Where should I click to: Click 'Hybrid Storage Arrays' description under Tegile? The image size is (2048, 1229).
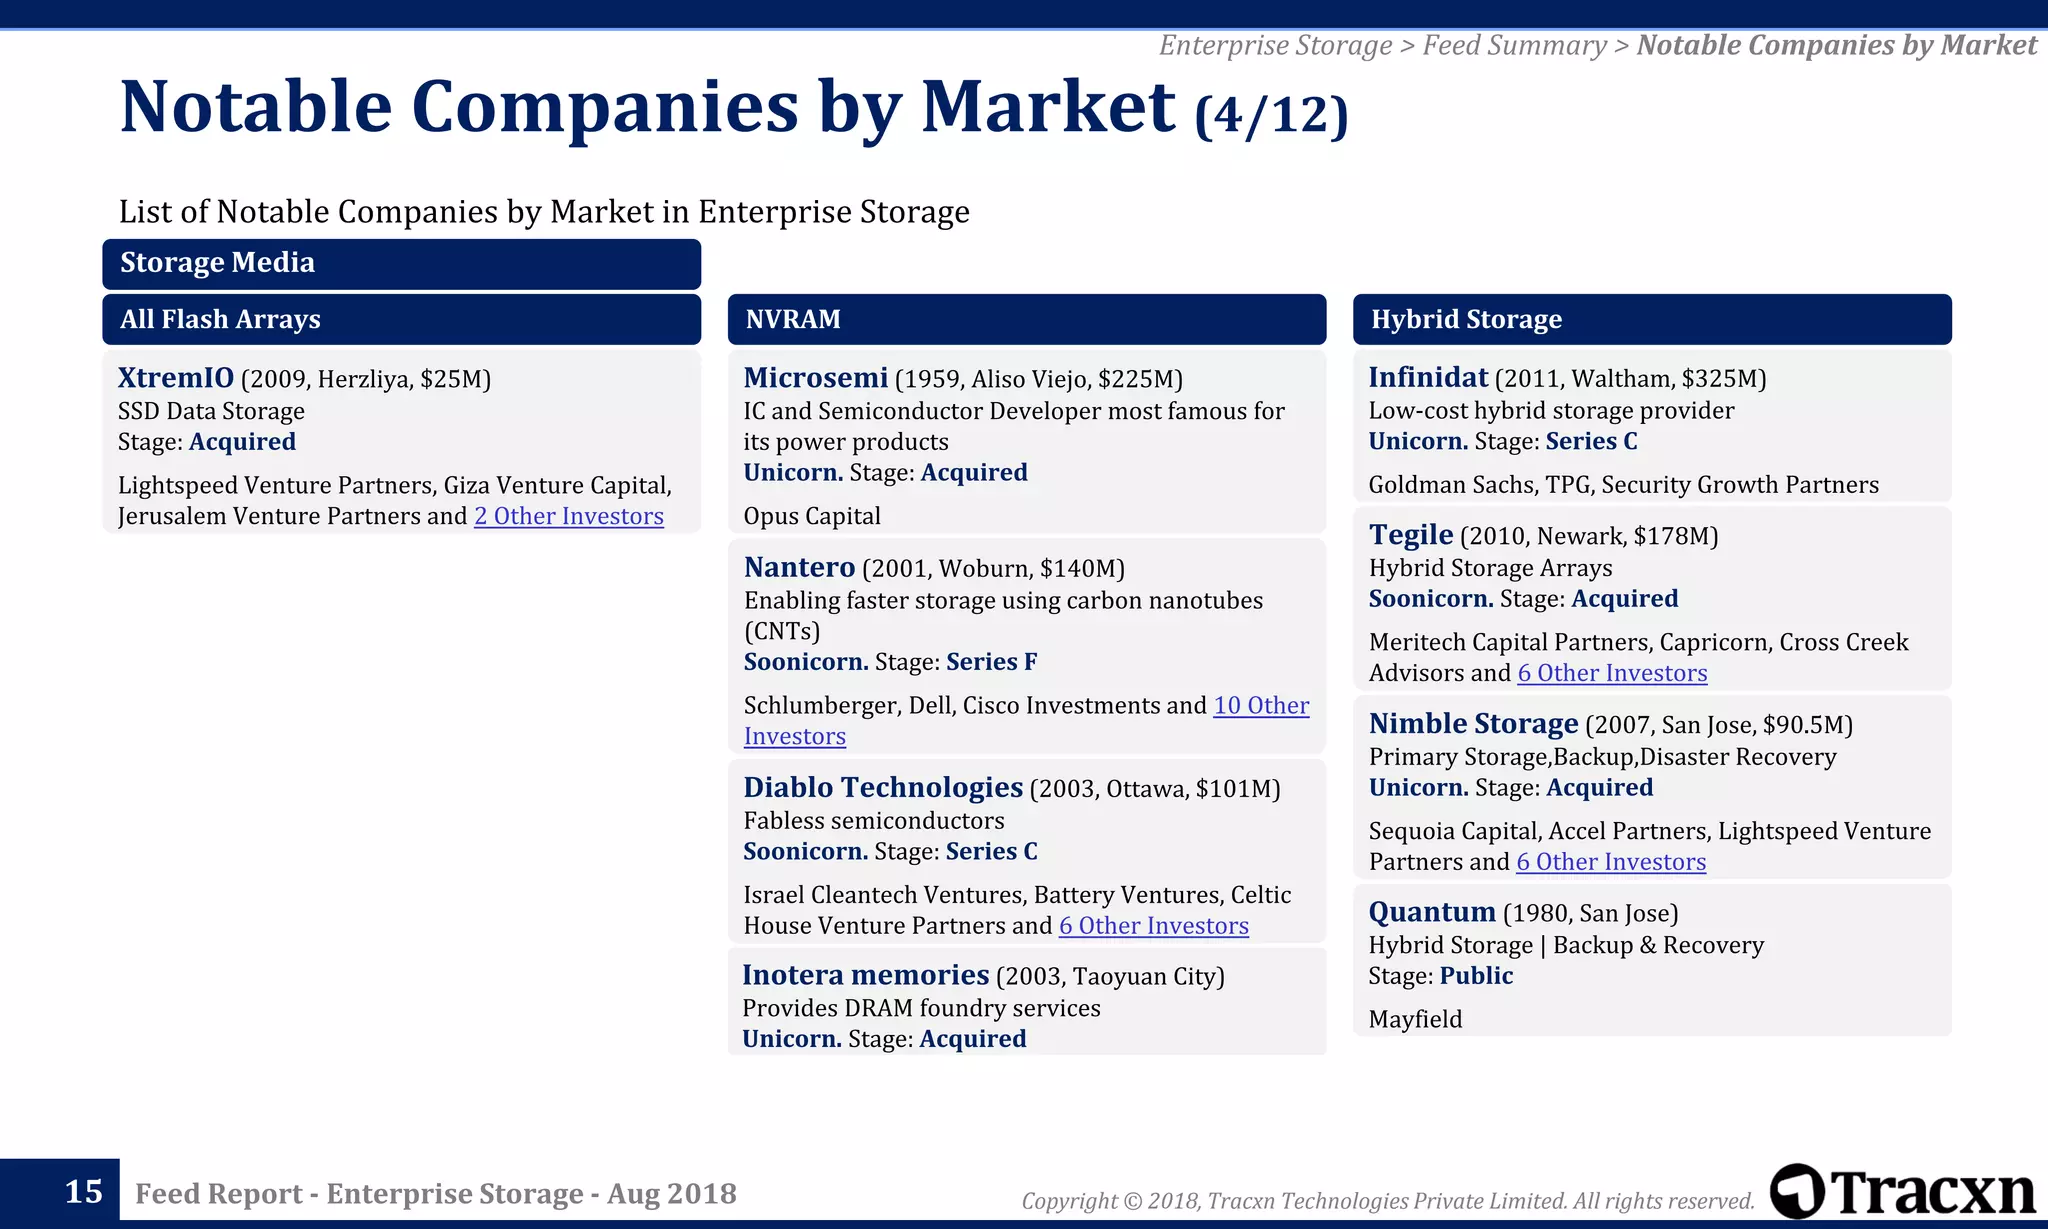pos(1490,568)
